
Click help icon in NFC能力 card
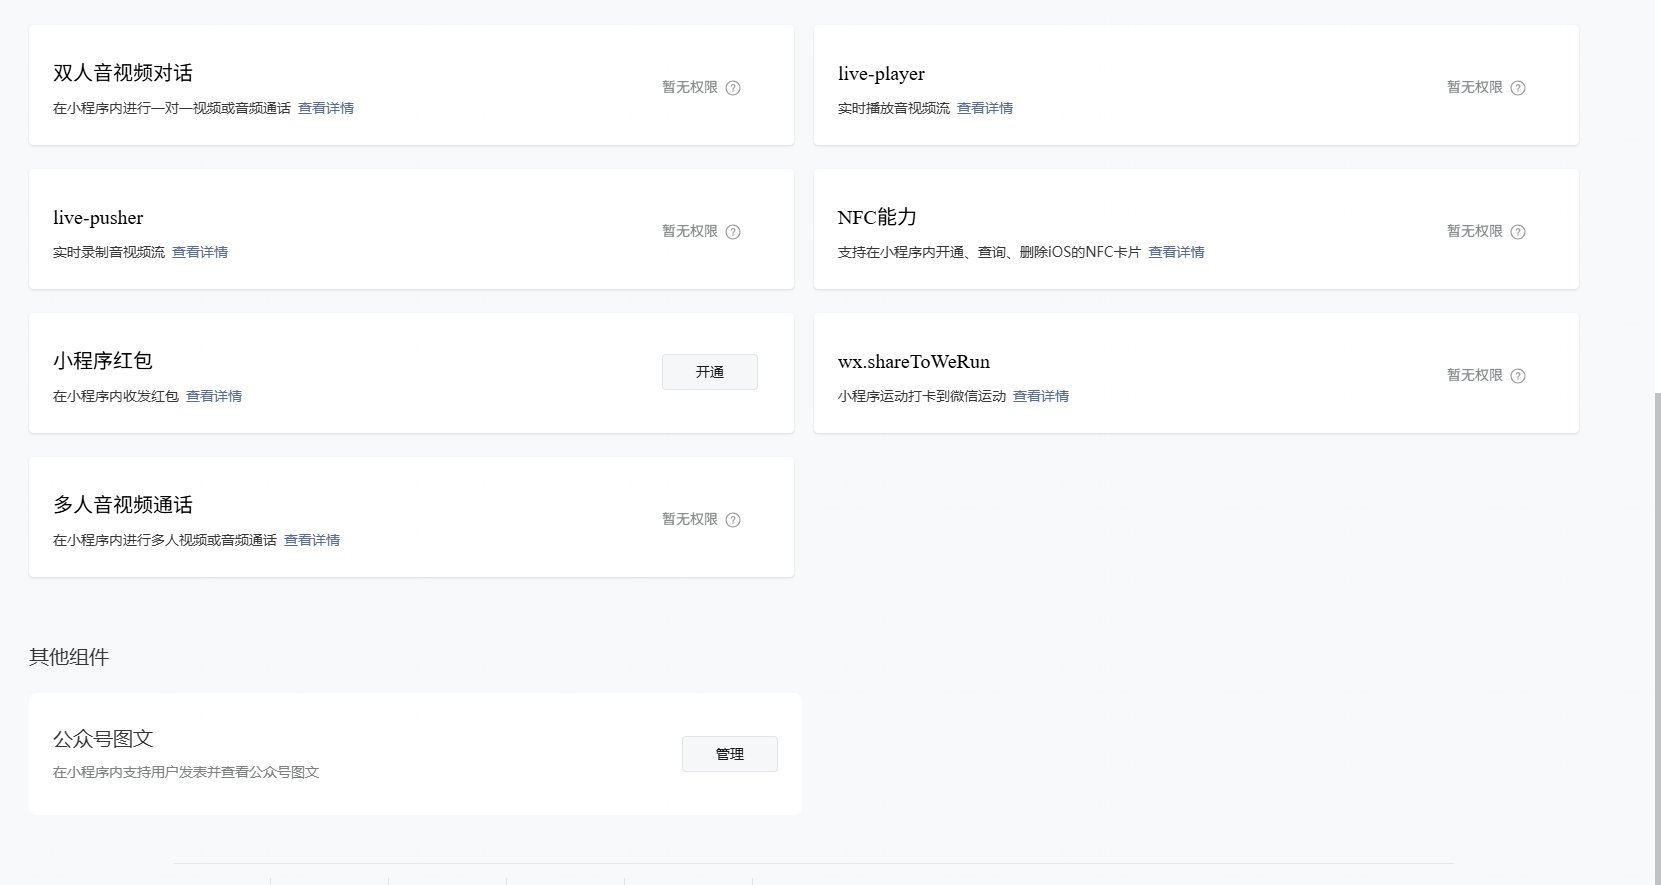[x=1518, y=232]
